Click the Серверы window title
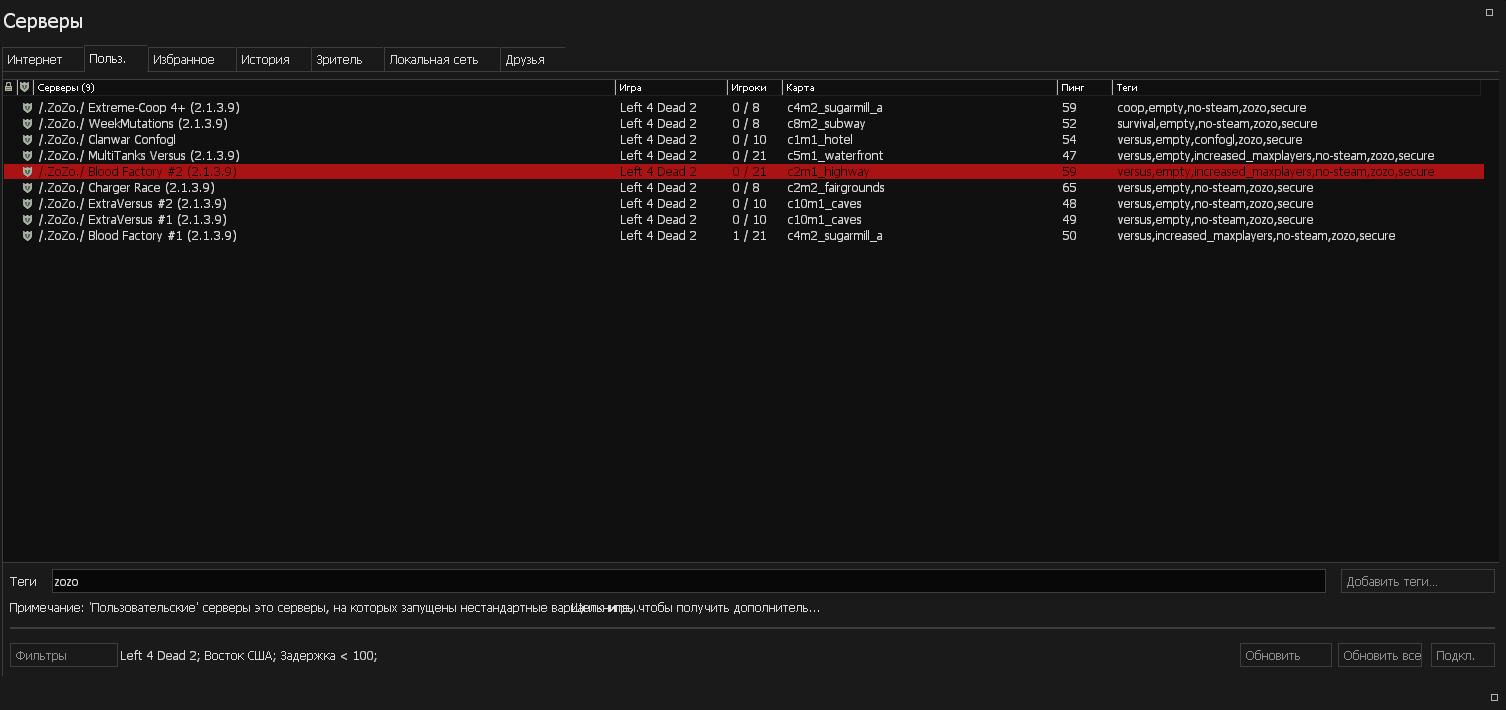This screenshot has width=1506, height=710. coord(43,21)
